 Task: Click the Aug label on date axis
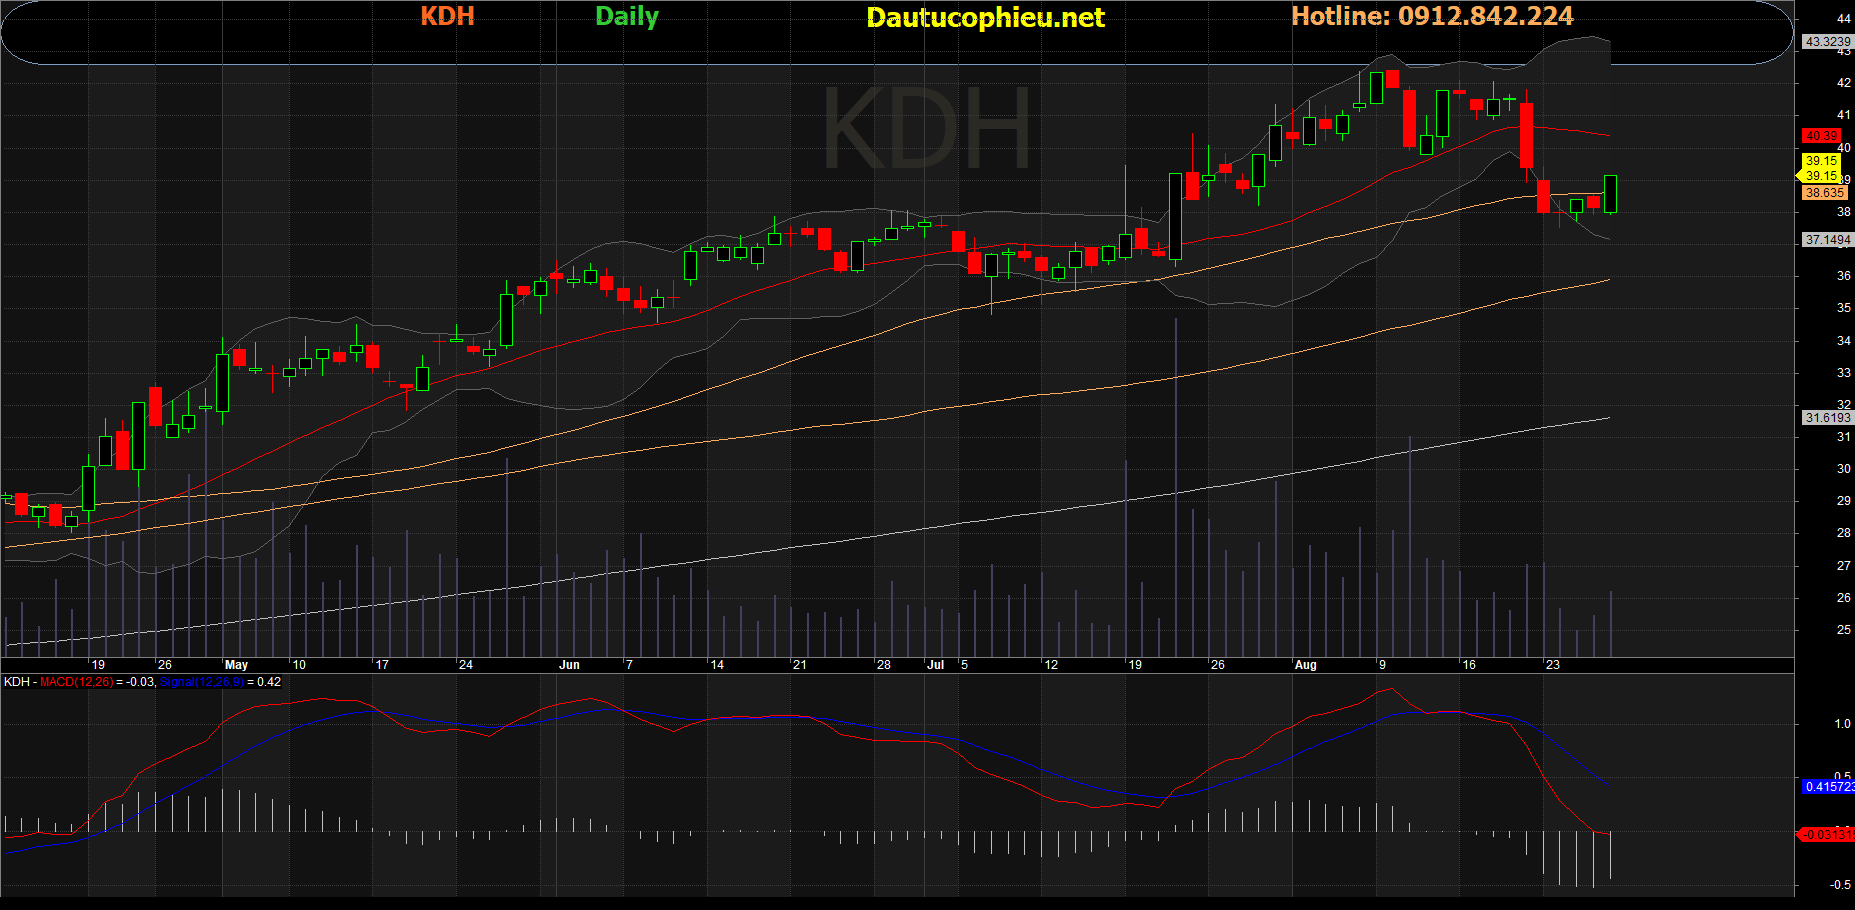1305,665
